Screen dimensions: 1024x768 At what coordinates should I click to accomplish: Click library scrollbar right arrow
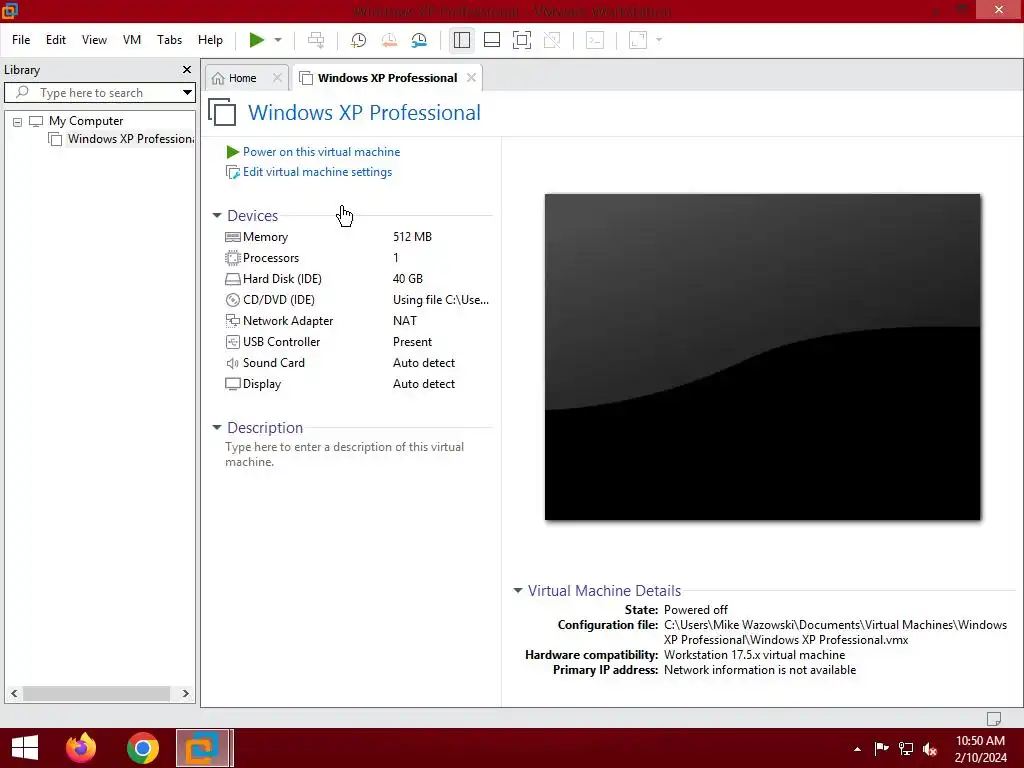pos(185,694)
